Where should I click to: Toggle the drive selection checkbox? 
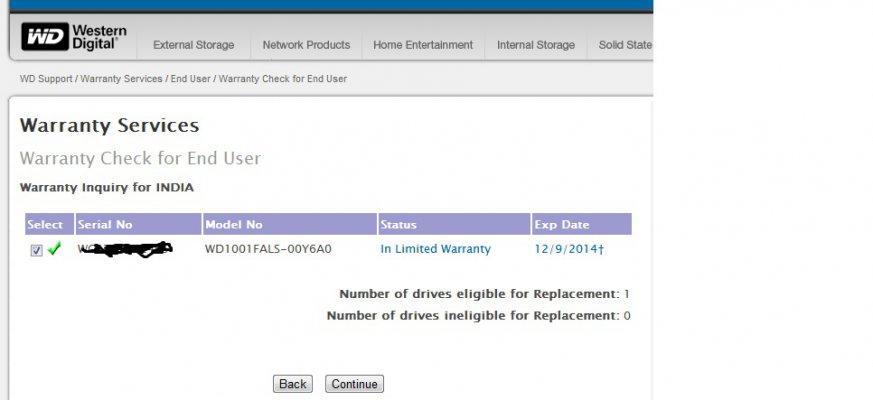(36, 251)
